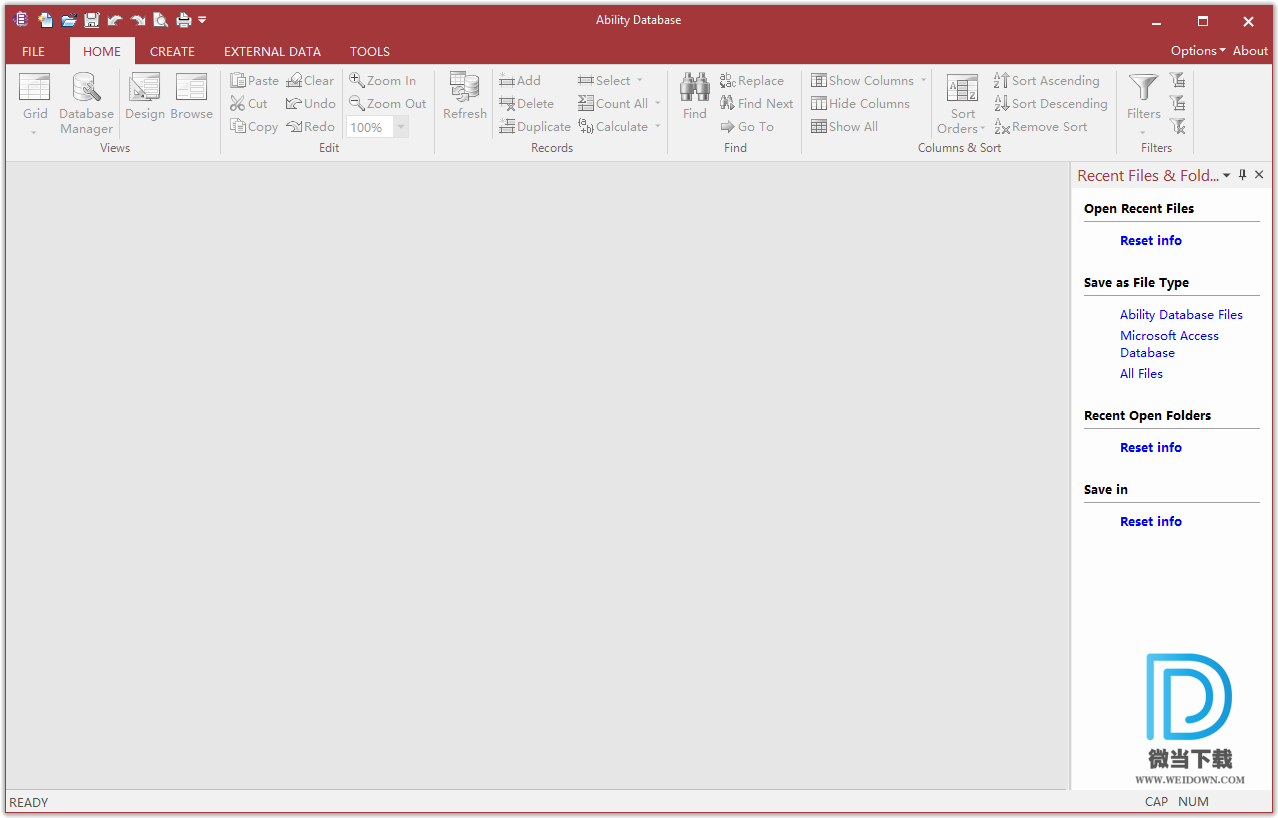Open the Filters funnel dropdown
The image size is (1278, 818).
point(1143,103)
